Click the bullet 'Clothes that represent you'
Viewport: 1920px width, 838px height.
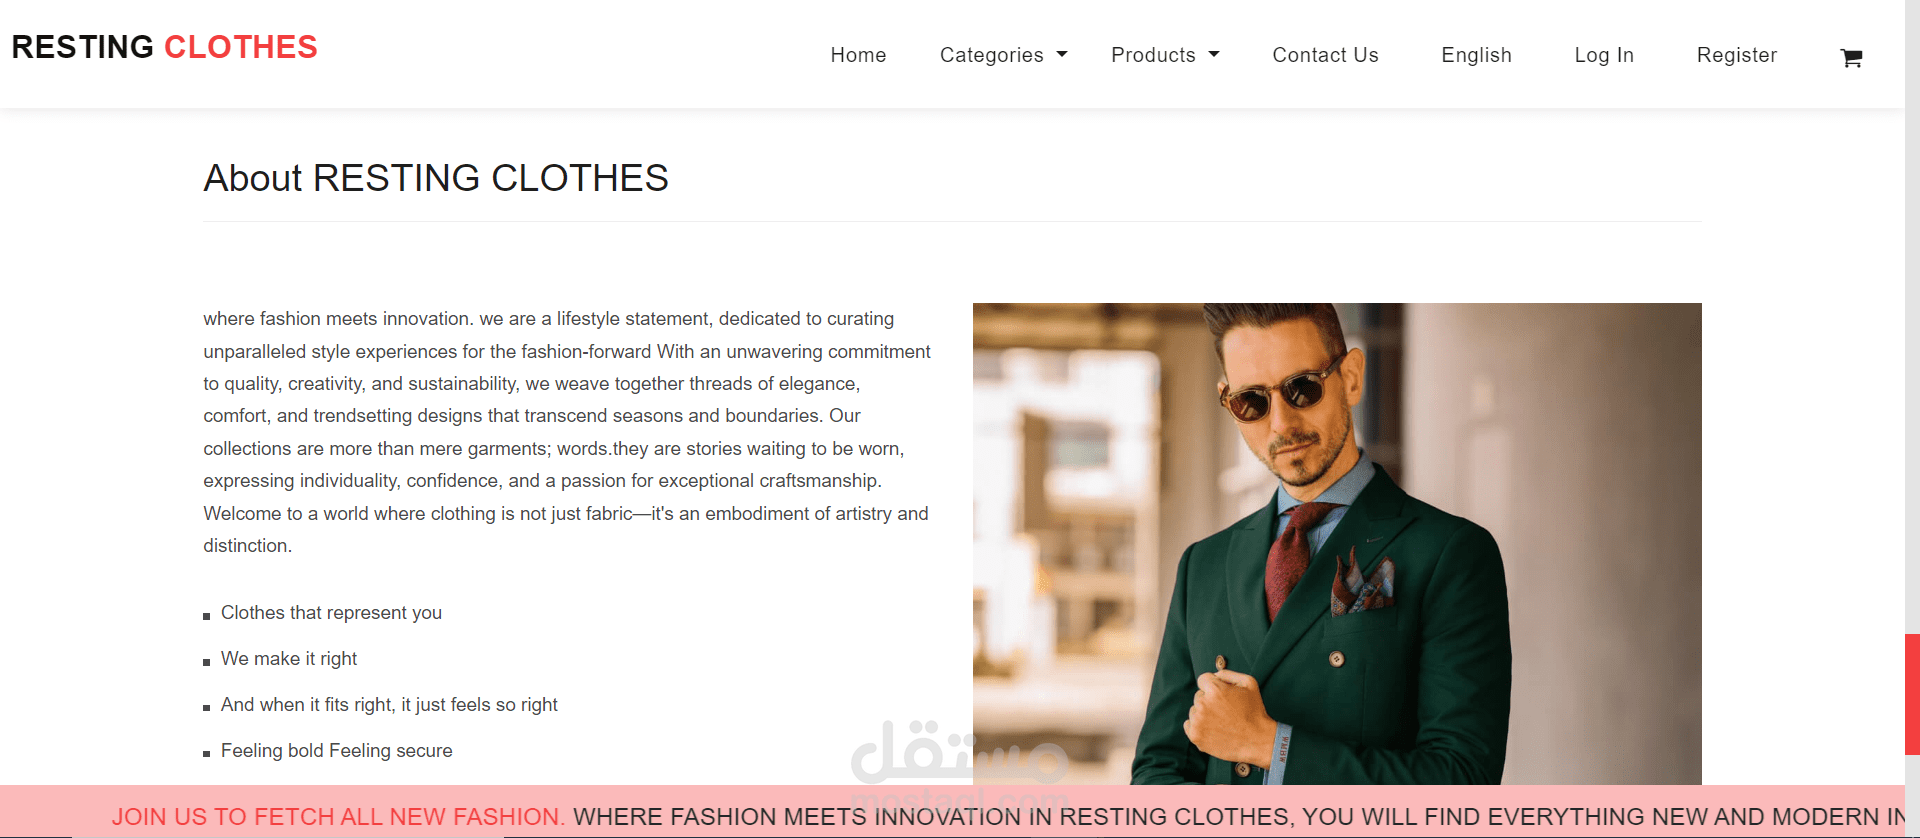331,612
